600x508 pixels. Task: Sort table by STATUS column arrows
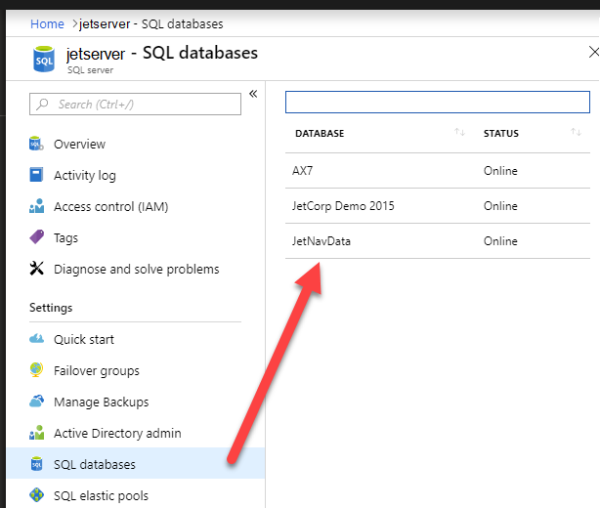(576, 132)
